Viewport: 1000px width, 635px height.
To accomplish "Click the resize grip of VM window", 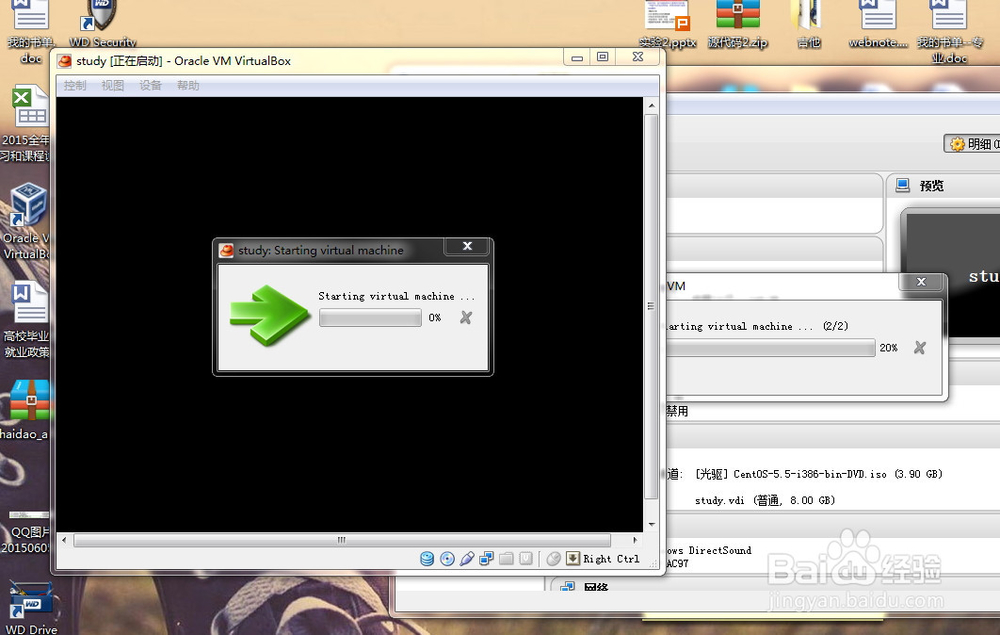I will coord(653,564).
